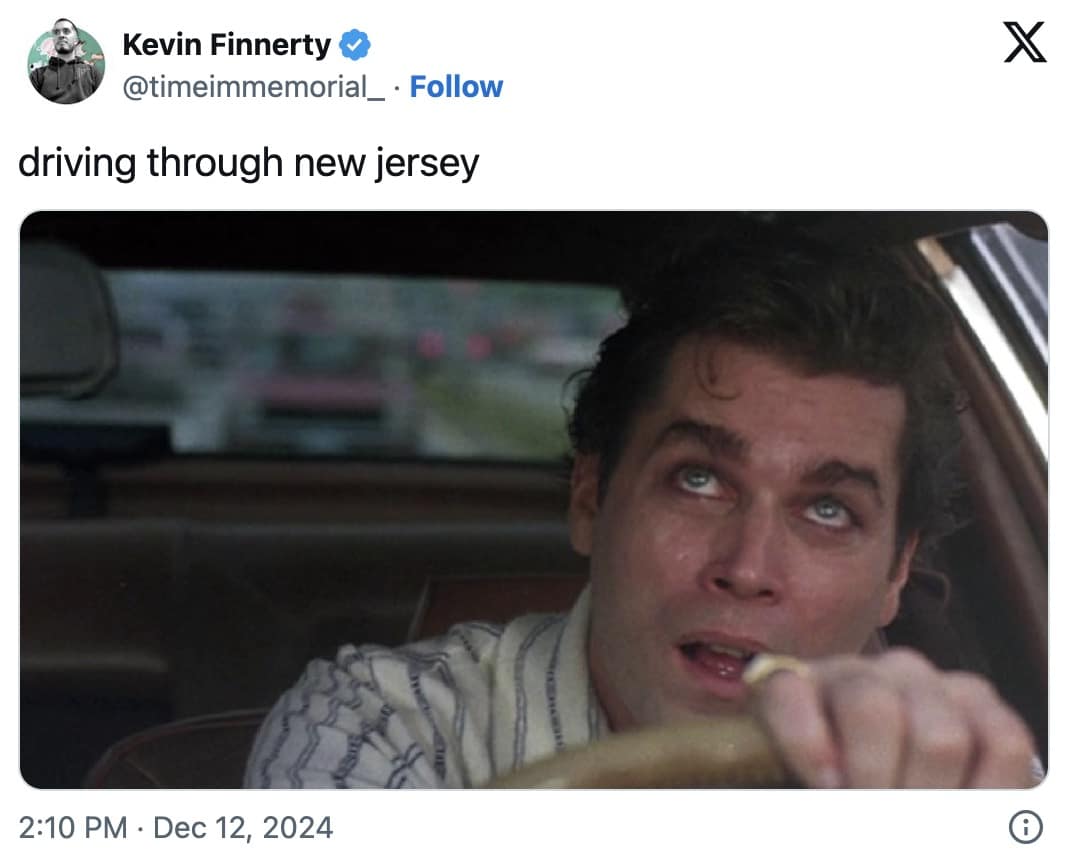The height and width of the screenshot is (864, 1072).
Task: Click the Dec 12, 2024 date
Action: pos(243,828)
